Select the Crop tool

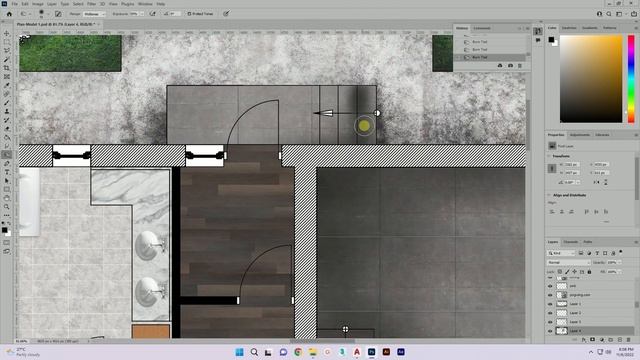(x=7, y=68)
